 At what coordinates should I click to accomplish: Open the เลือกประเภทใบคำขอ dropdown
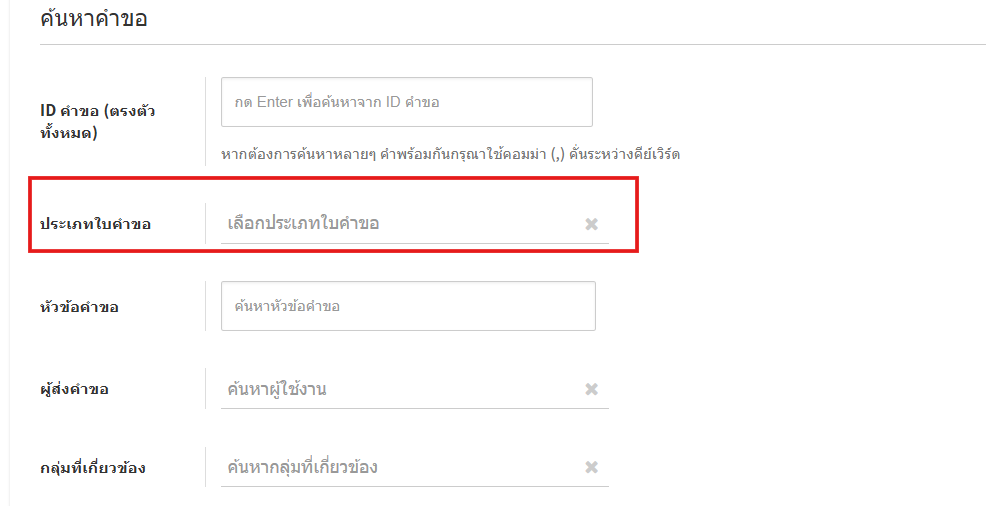[400, 224]
